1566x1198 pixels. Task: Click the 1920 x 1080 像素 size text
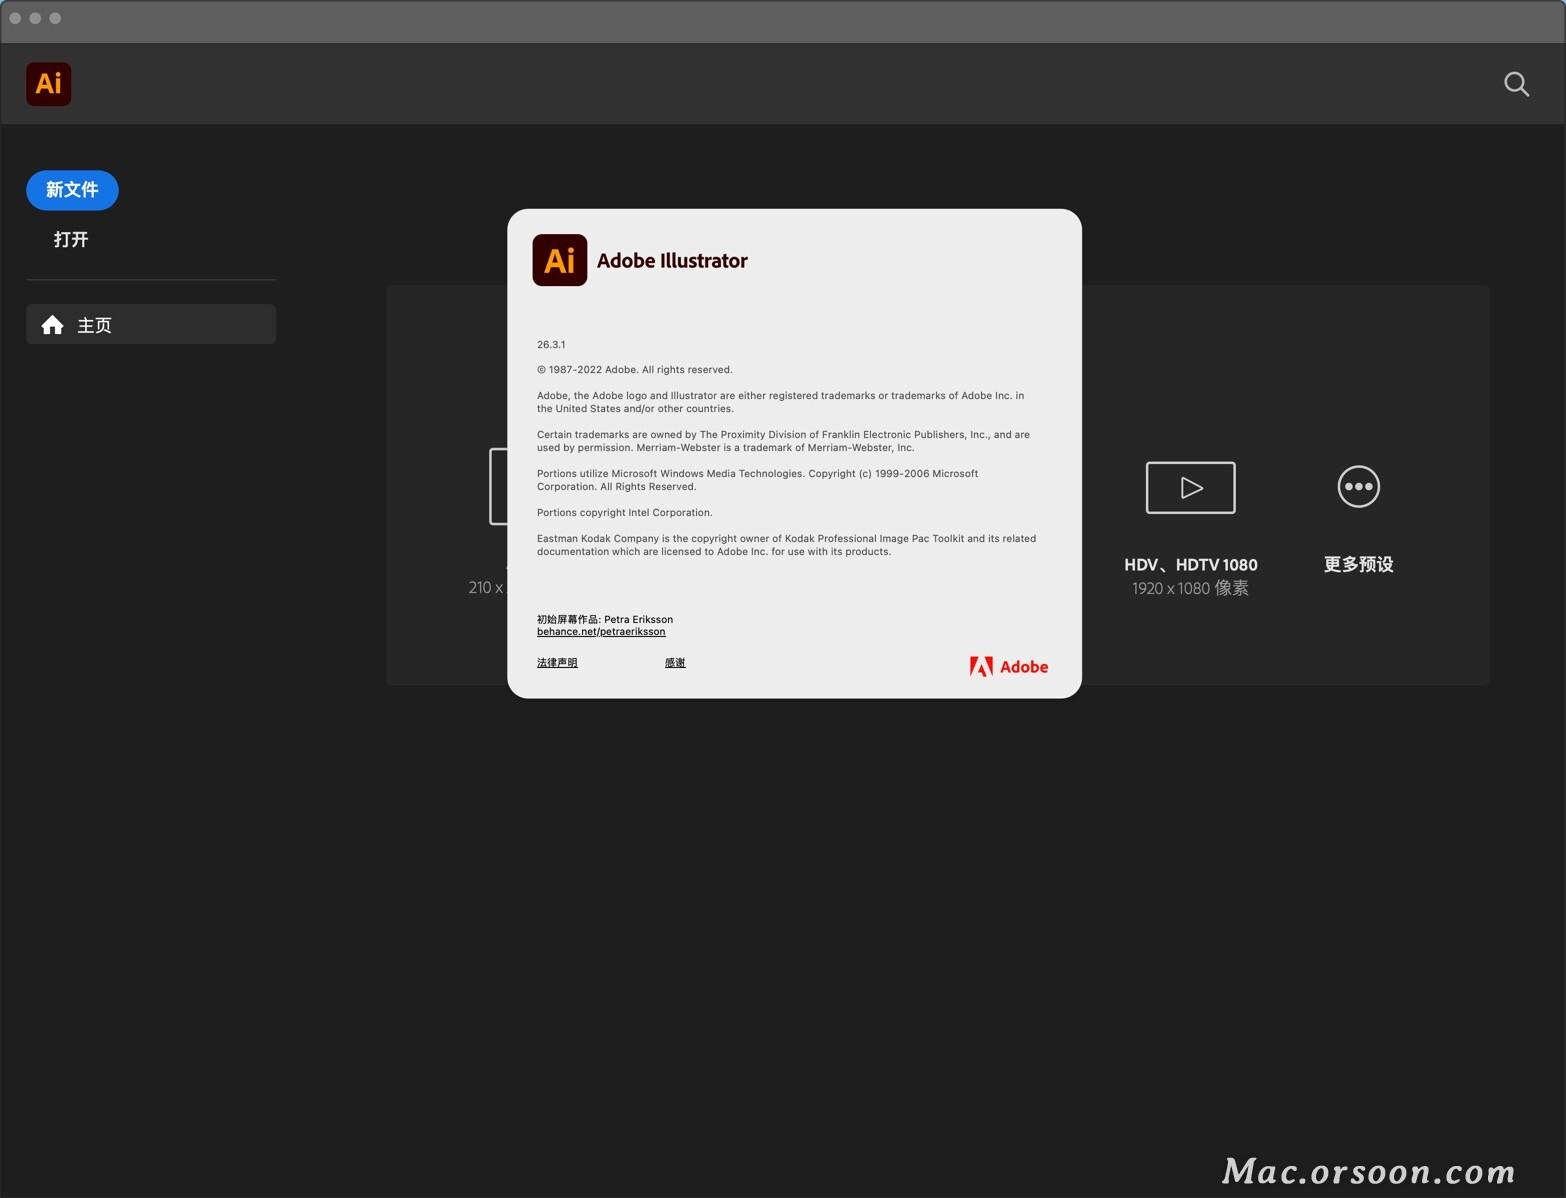click(x=1190, y=588)
